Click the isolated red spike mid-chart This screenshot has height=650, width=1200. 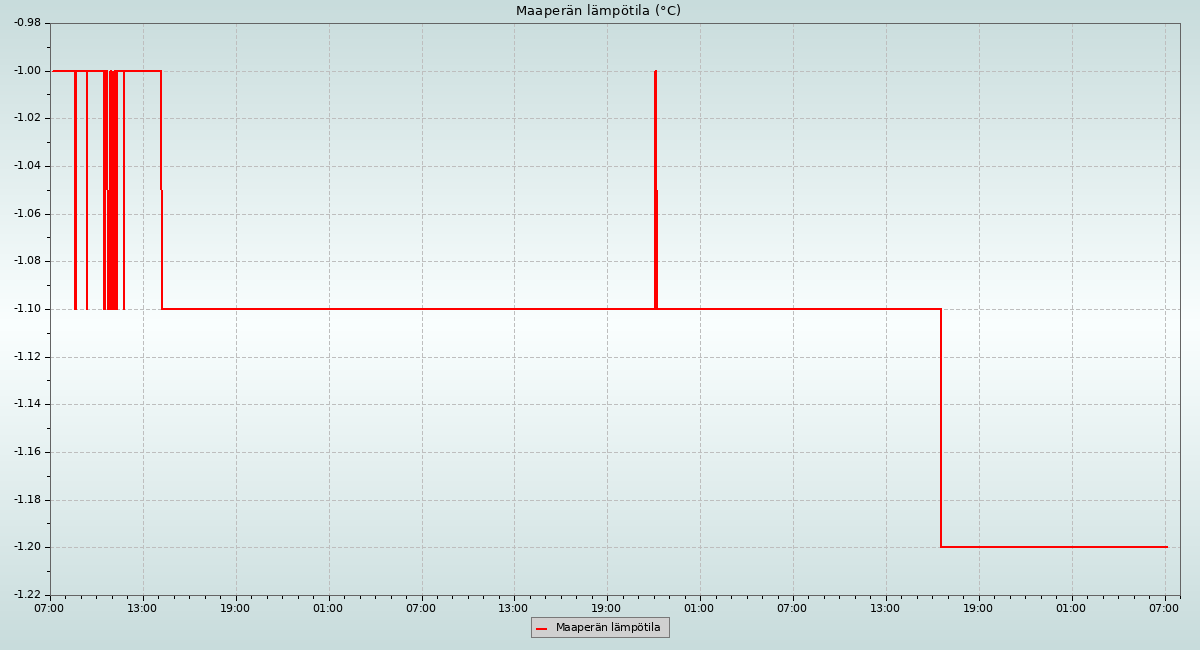click(x=655, y=190)
